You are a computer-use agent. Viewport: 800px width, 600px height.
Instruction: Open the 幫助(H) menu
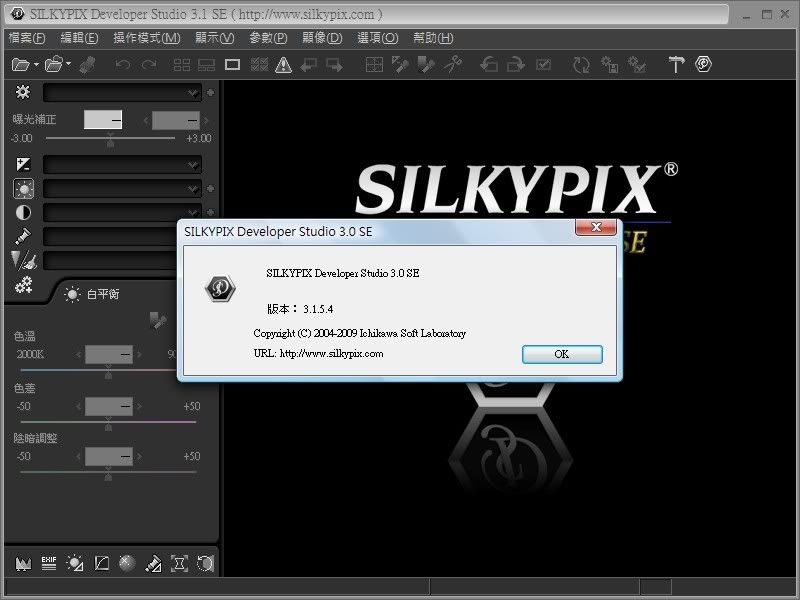432,38
